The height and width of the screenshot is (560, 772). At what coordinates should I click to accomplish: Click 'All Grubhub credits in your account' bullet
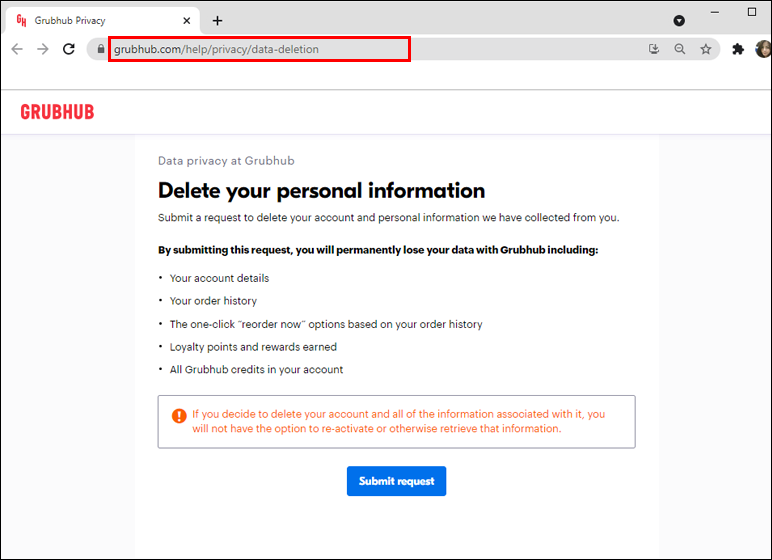pos(256,369)
